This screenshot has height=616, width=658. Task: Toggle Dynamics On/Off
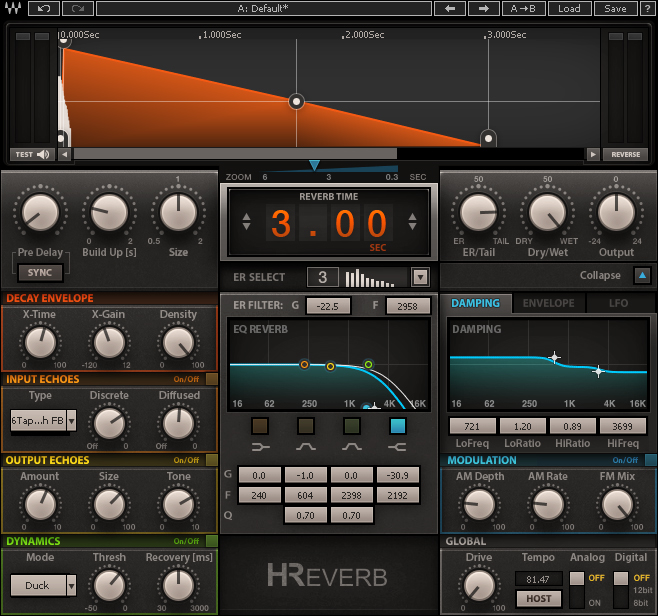point(212,541)
